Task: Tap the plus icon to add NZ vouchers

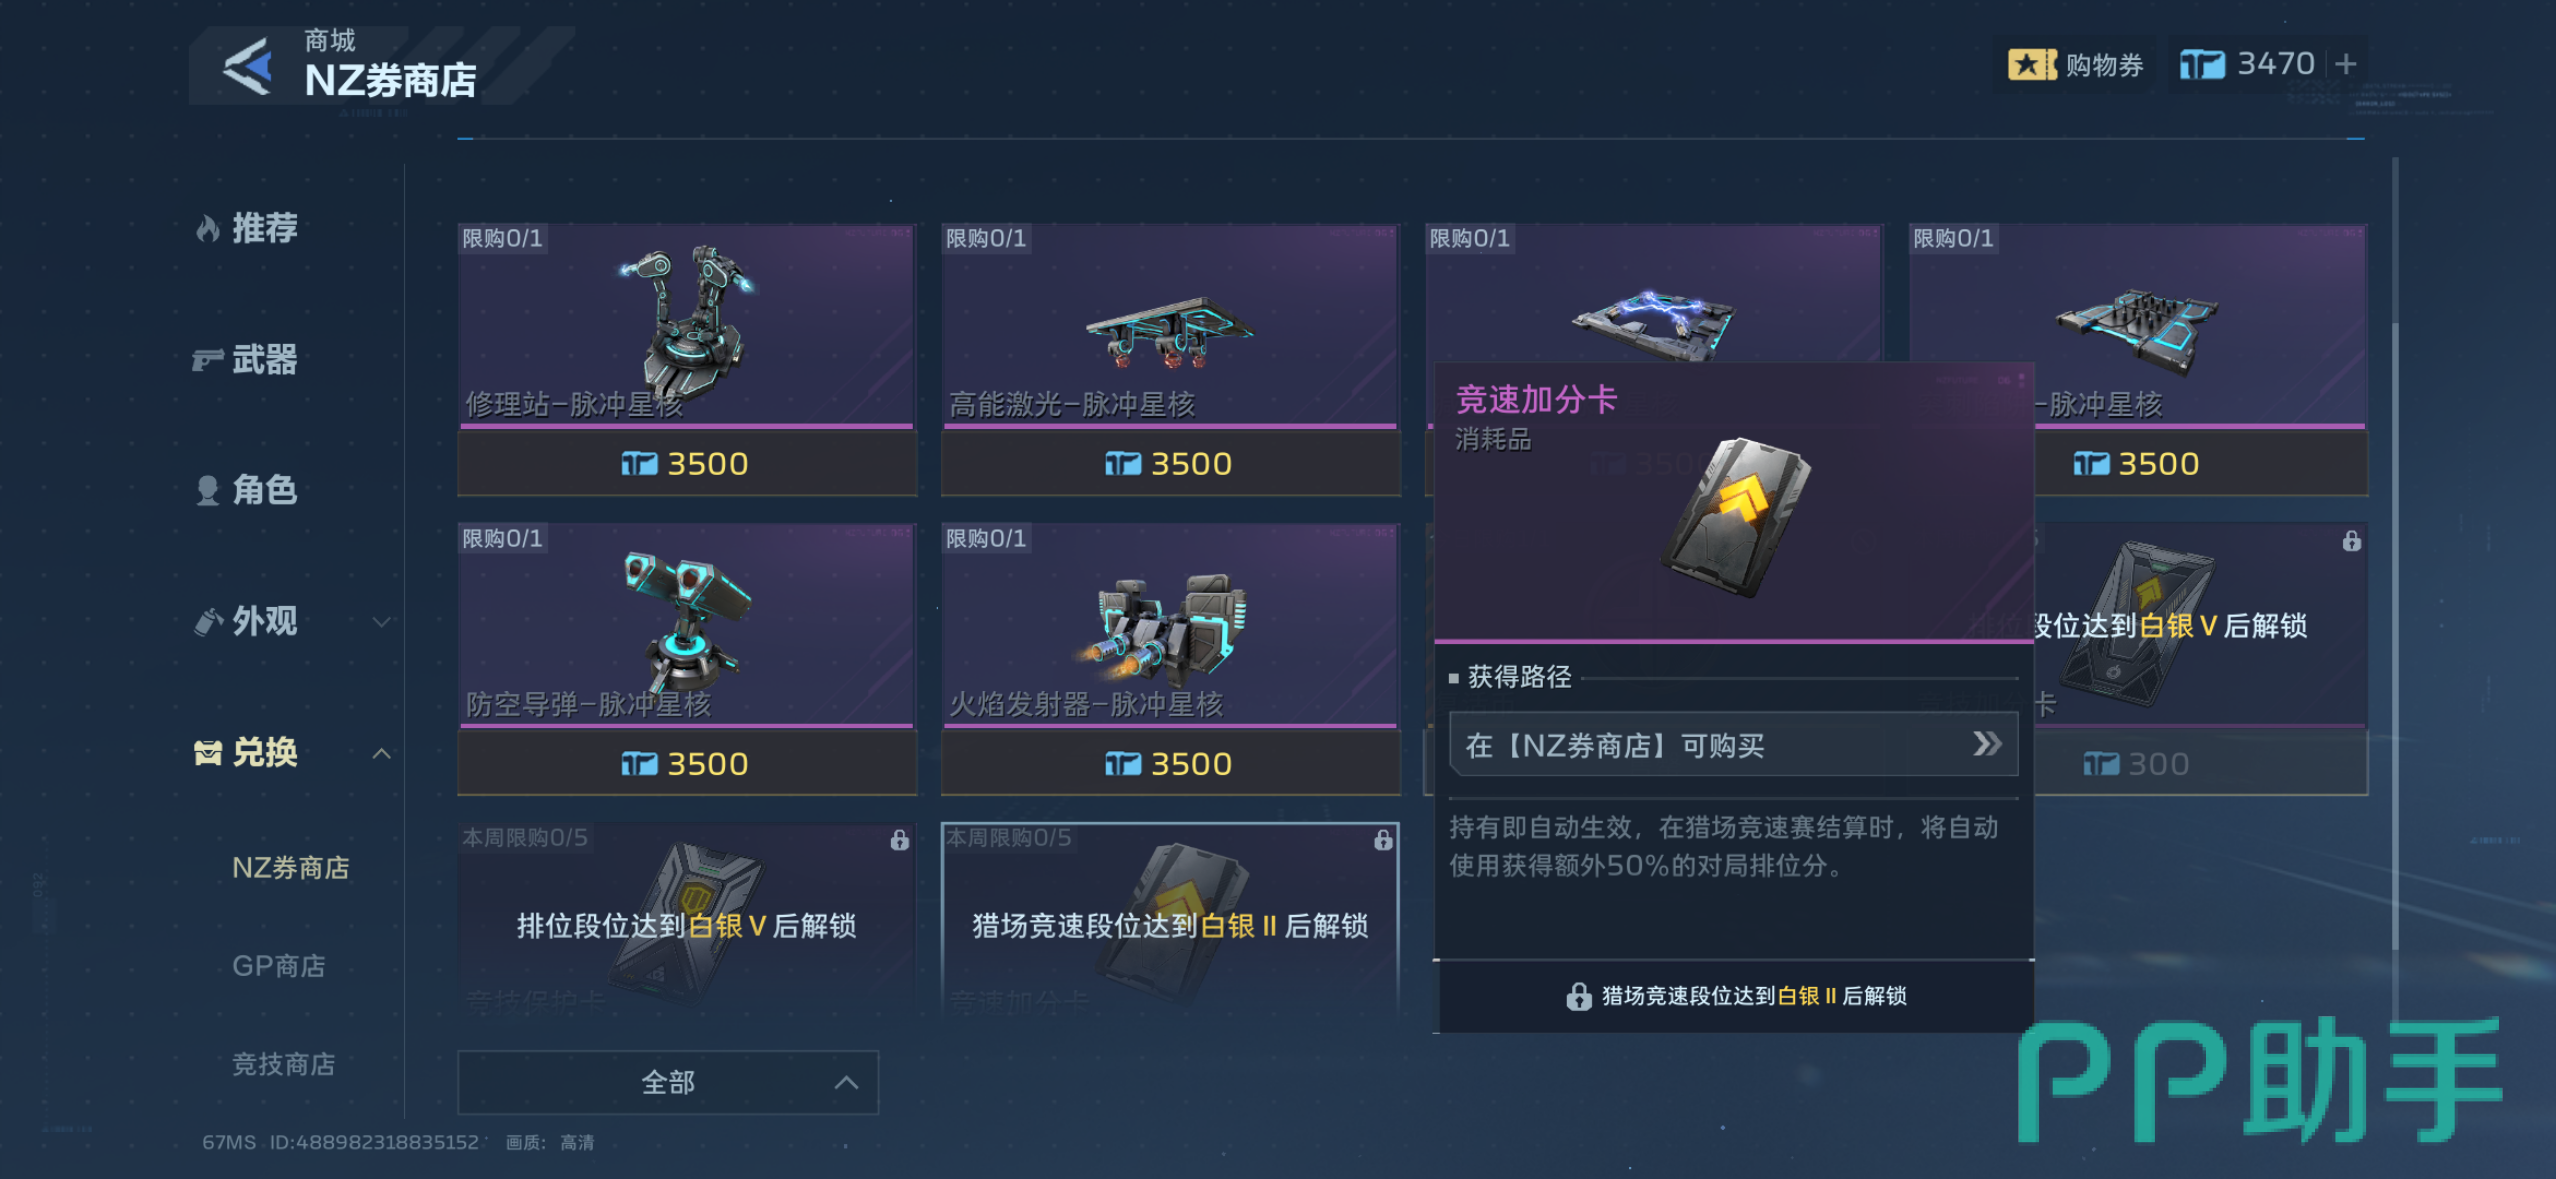Action: tap(2345, 64)
